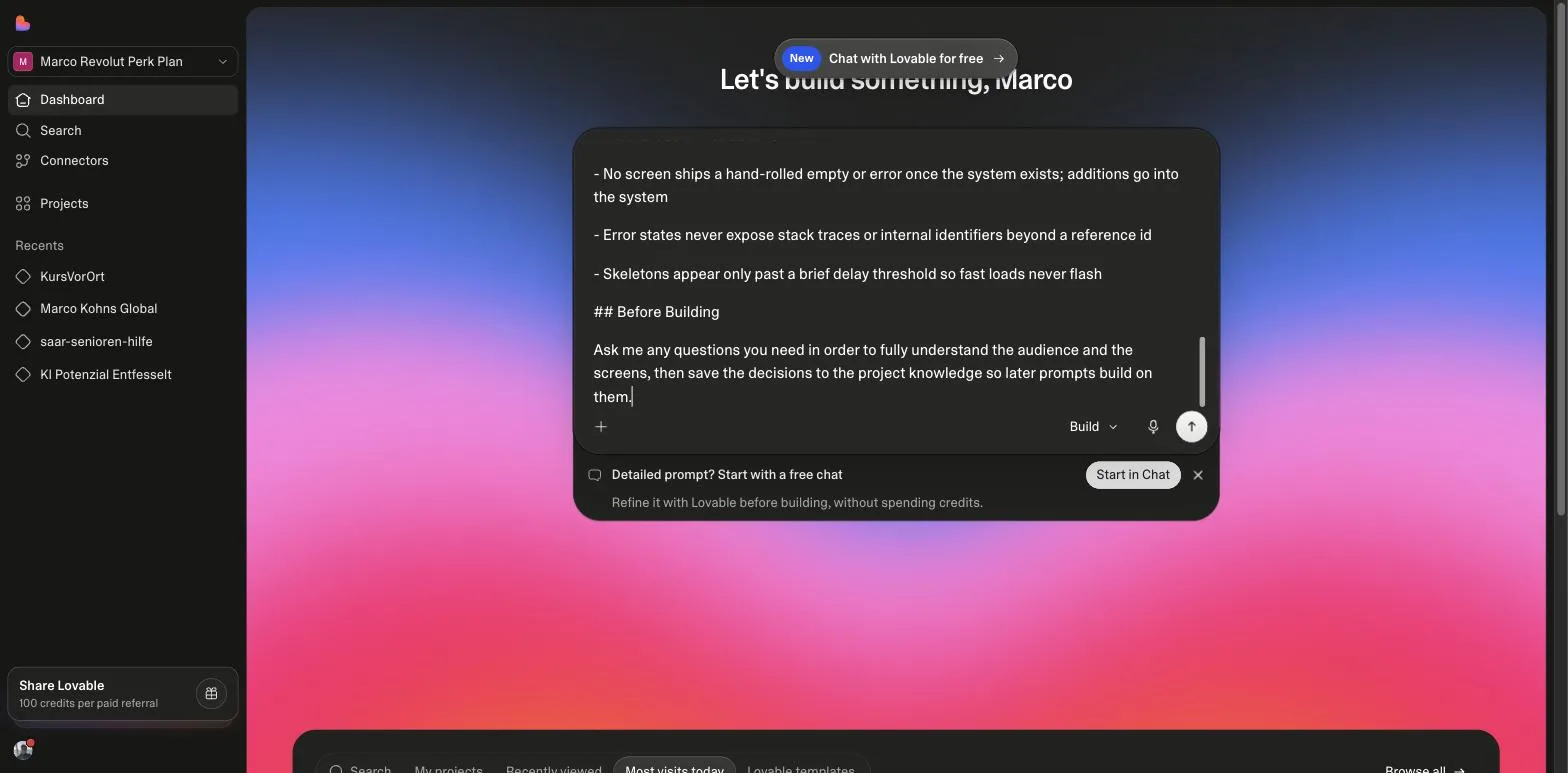Click into the prompt text at 'Ask me any questions'

click(x=662, y=350)
